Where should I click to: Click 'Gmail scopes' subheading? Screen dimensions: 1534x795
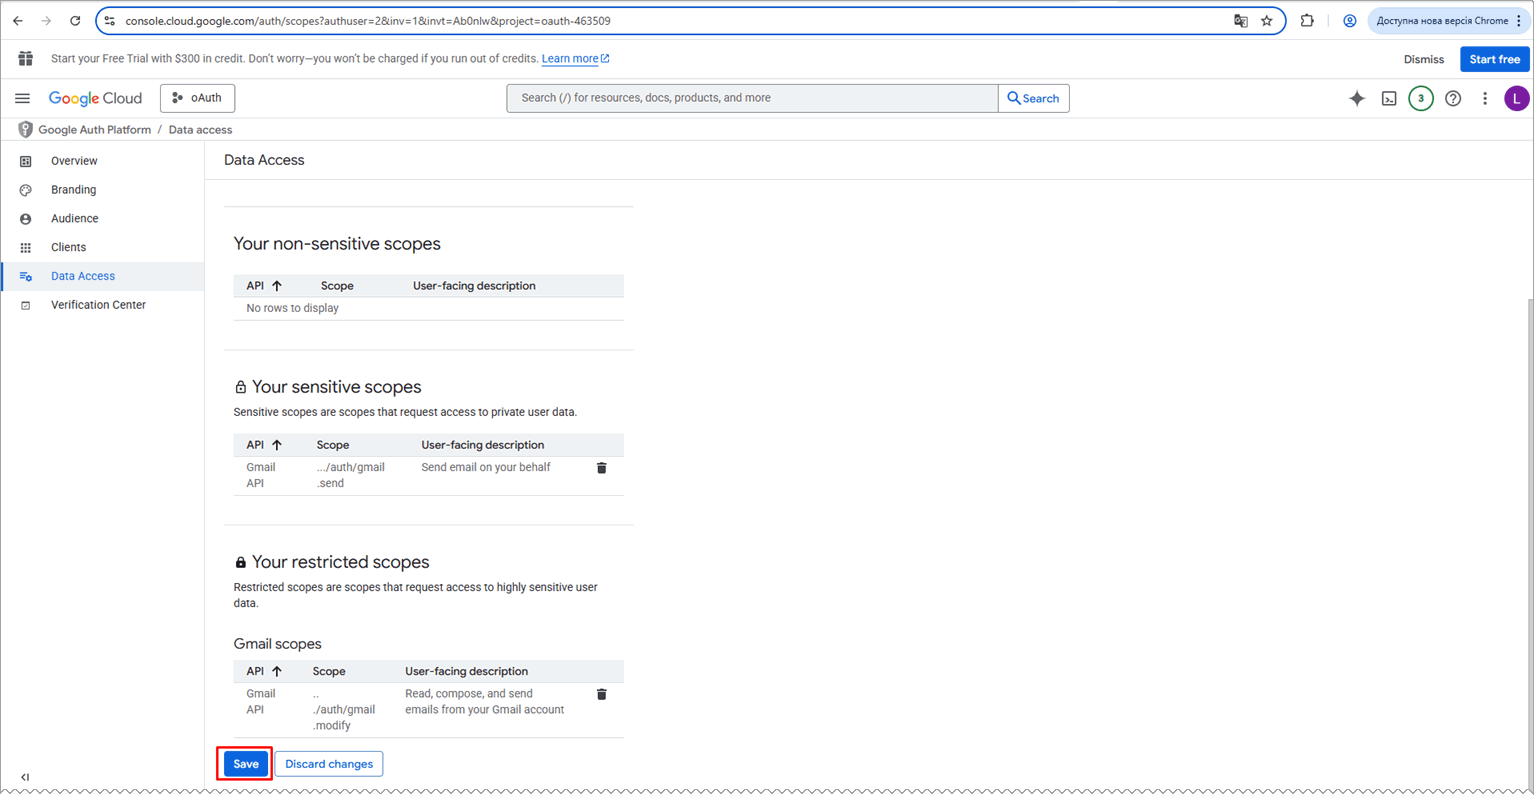pos(277,644)
